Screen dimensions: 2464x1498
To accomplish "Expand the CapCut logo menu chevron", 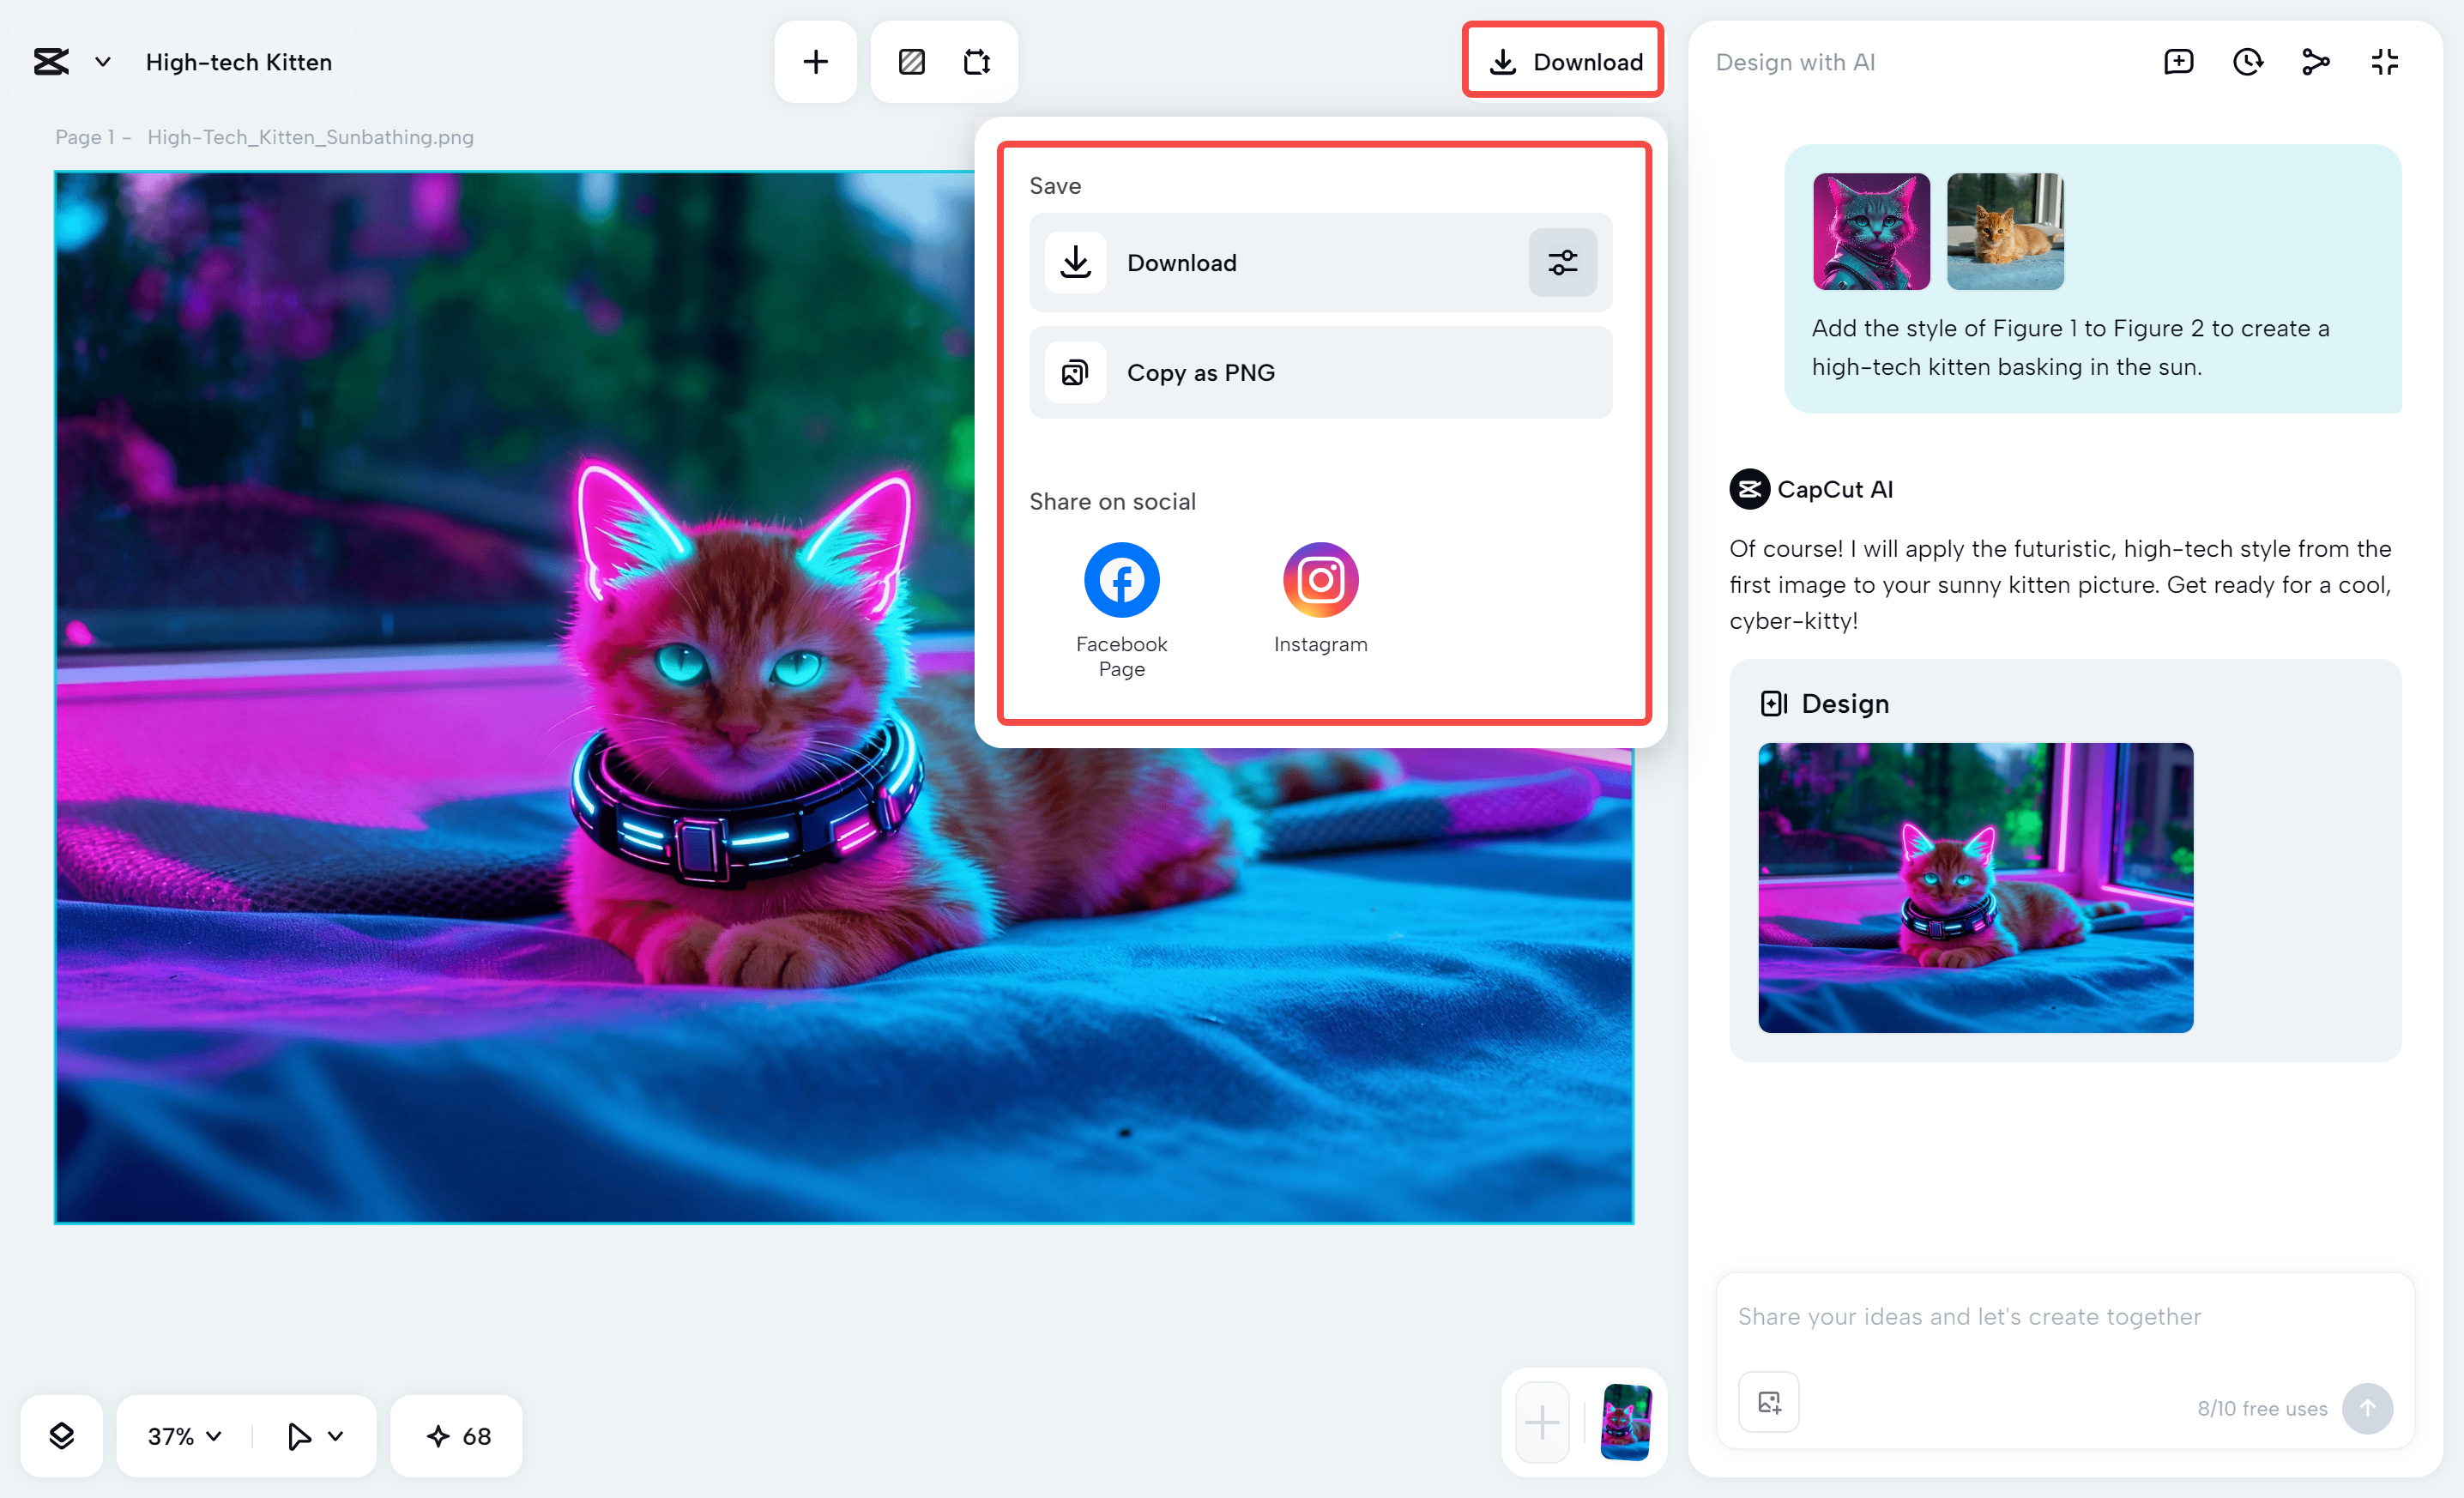I will coord(102,62).
